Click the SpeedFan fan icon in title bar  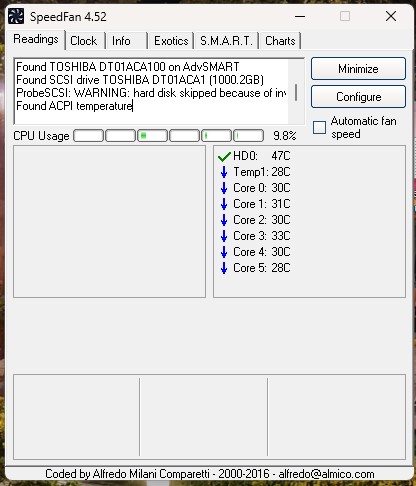pos(16,16)
